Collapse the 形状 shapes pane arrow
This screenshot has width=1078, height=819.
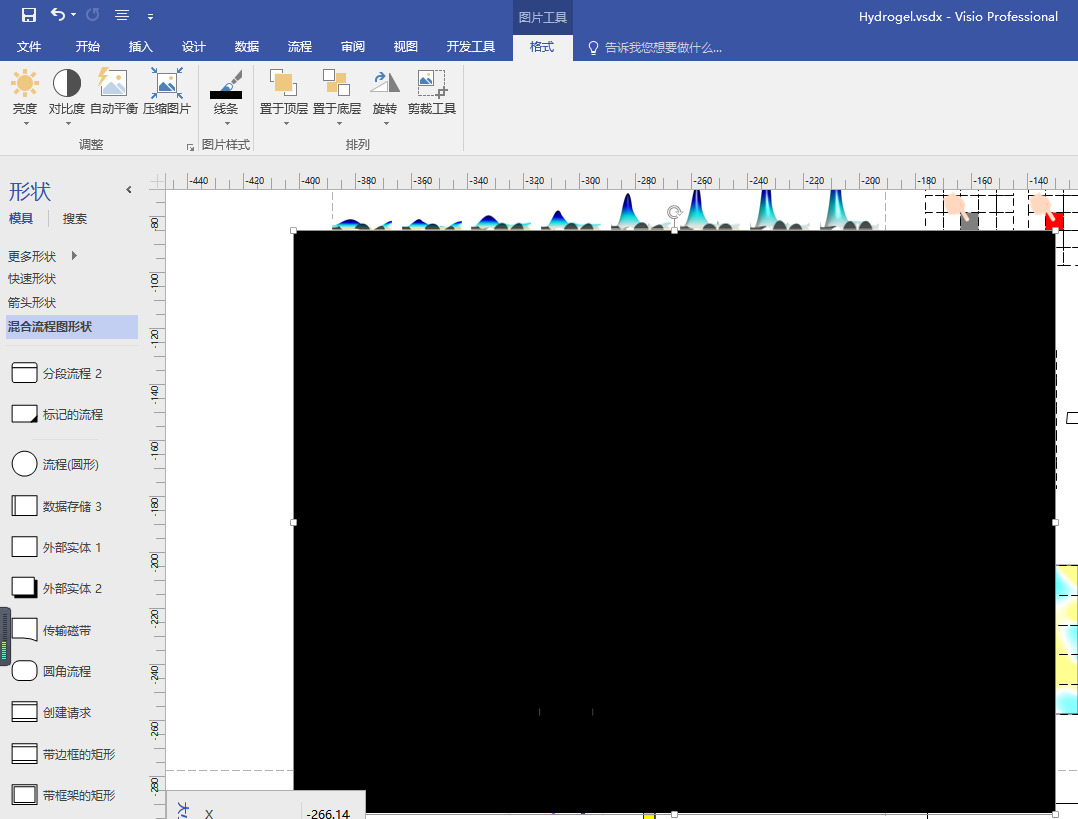[x=129, y=190]
